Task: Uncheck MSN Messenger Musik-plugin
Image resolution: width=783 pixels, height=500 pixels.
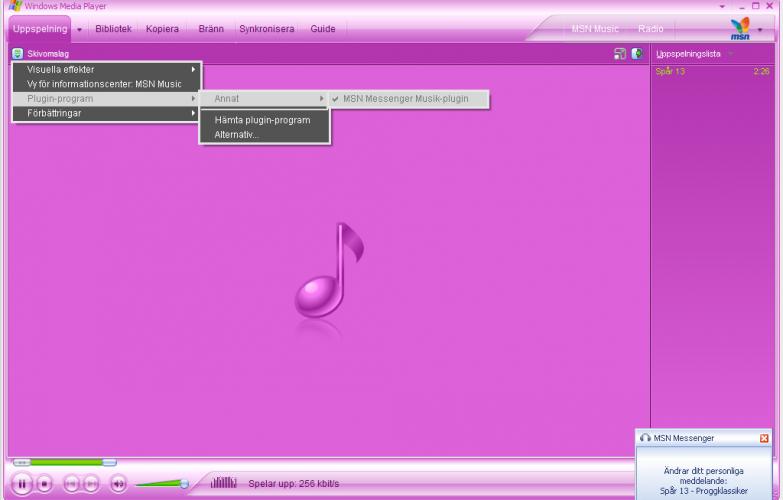Action: pyautogui.click(x=404, y=99)
